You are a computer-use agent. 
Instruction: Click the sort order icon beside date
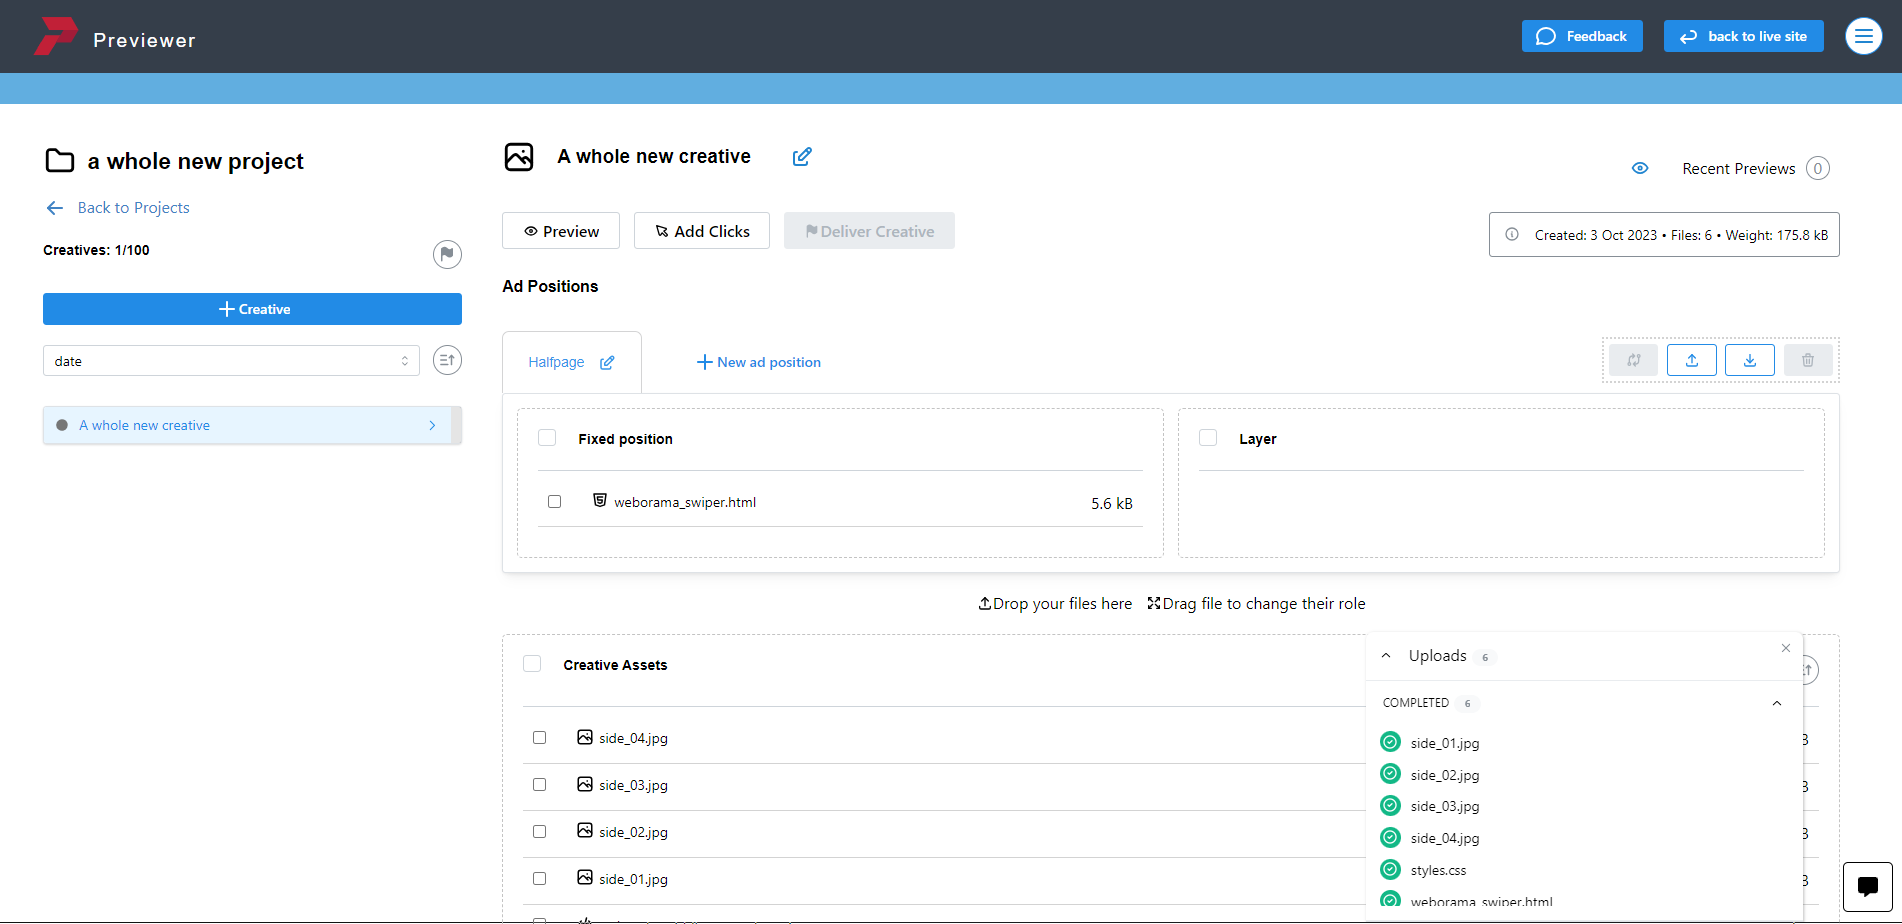pos(447,360)
